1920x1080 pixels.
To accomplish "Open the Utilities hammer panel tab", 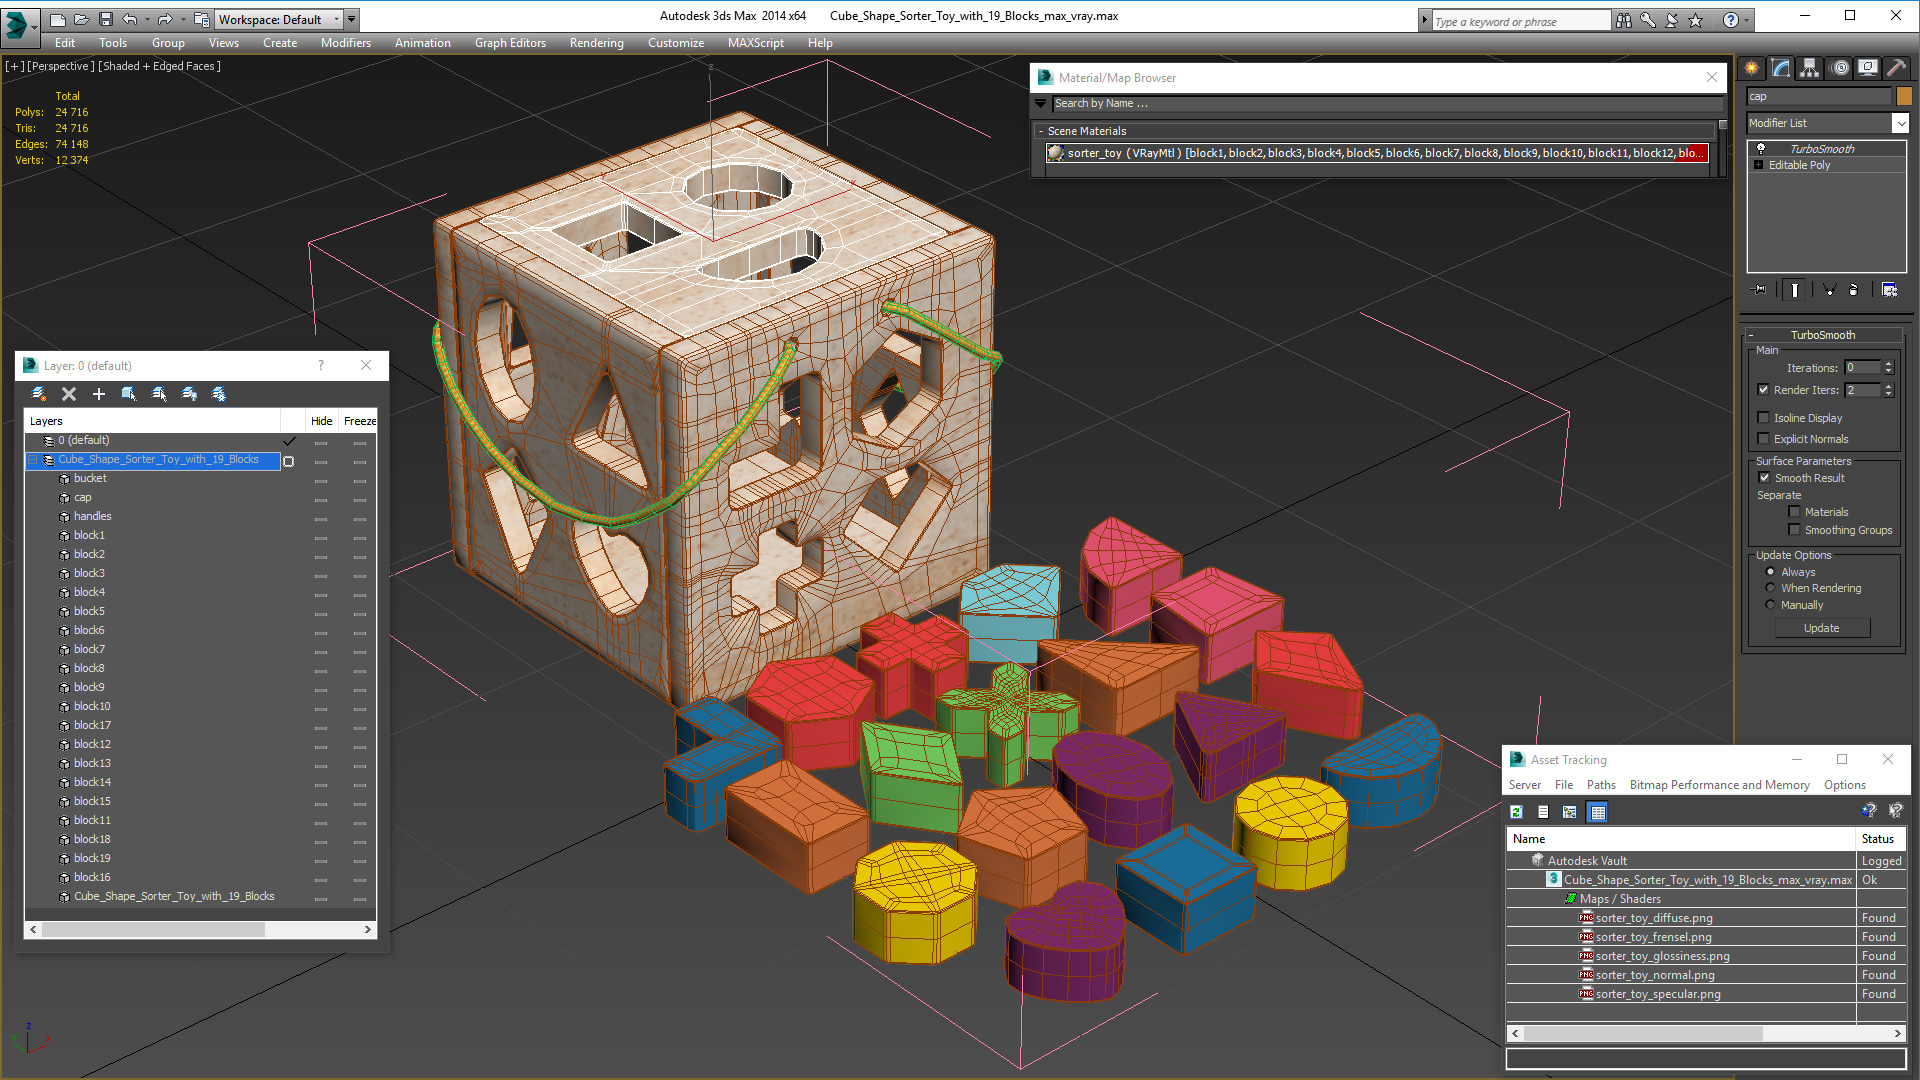I will coord(1896,68).
